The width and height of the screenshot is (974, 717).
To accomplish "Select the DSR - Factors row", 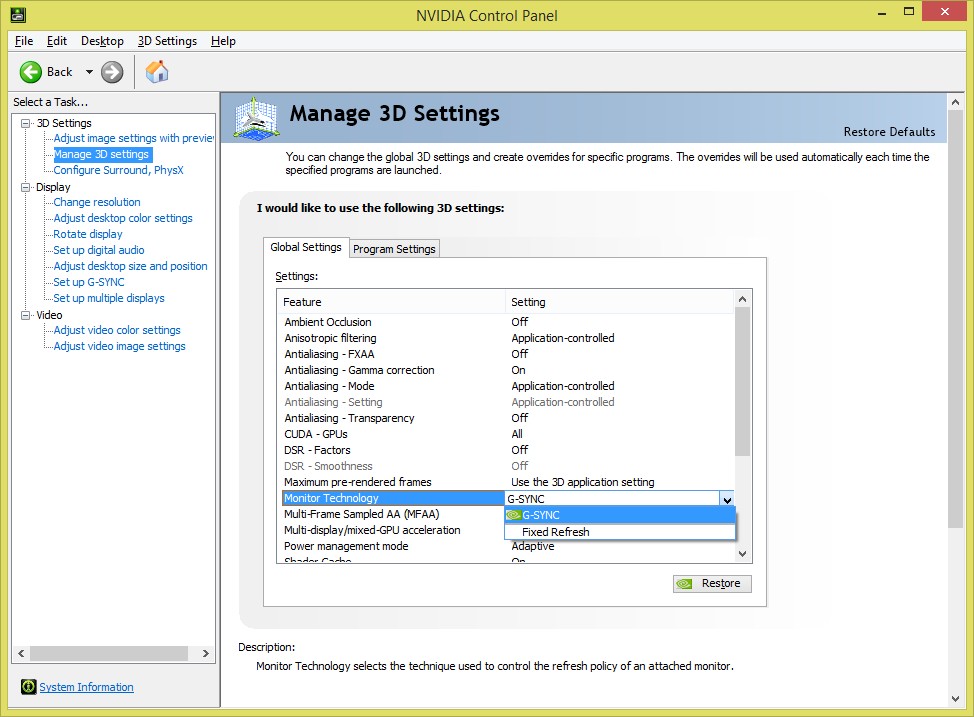I will click(506, 450).
